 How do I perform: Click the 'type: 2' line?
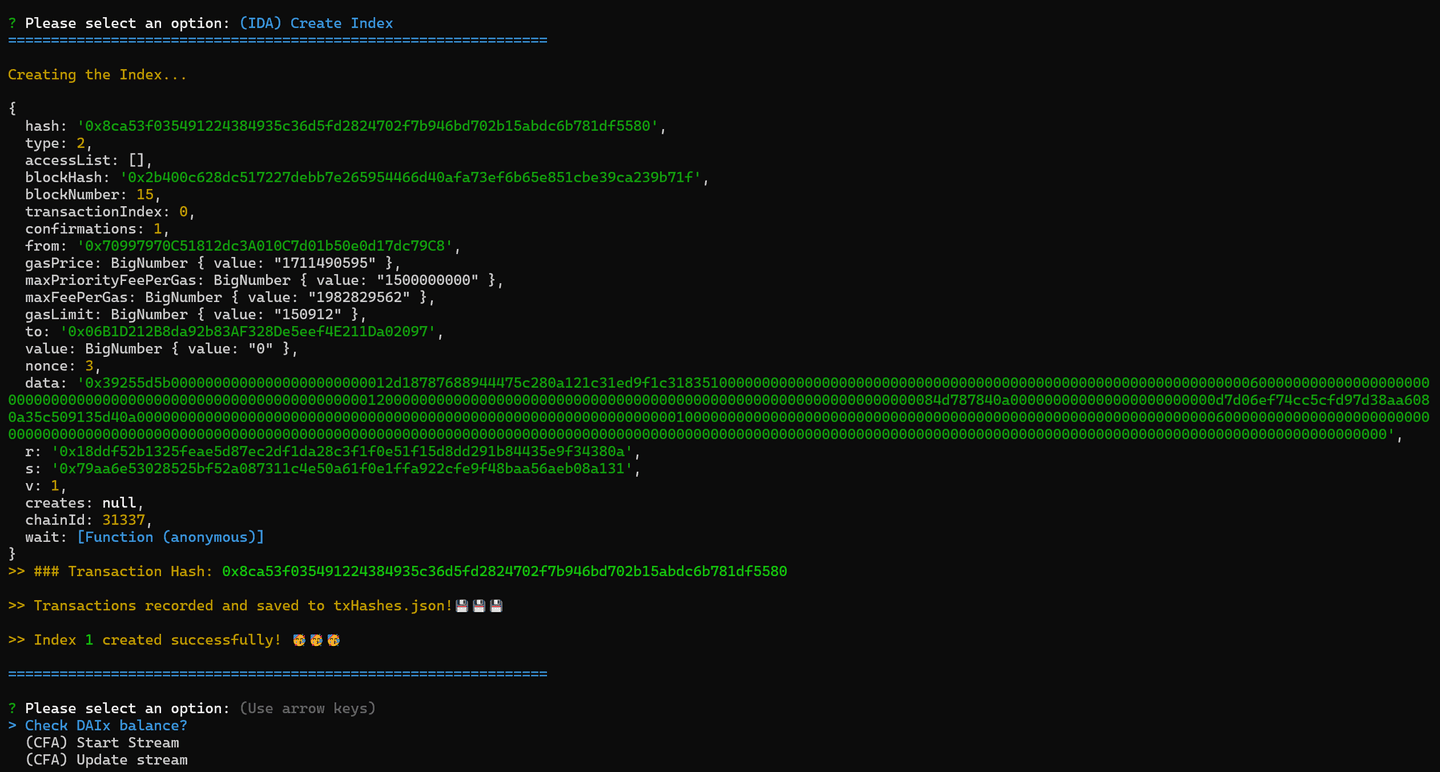pos(59,143)
